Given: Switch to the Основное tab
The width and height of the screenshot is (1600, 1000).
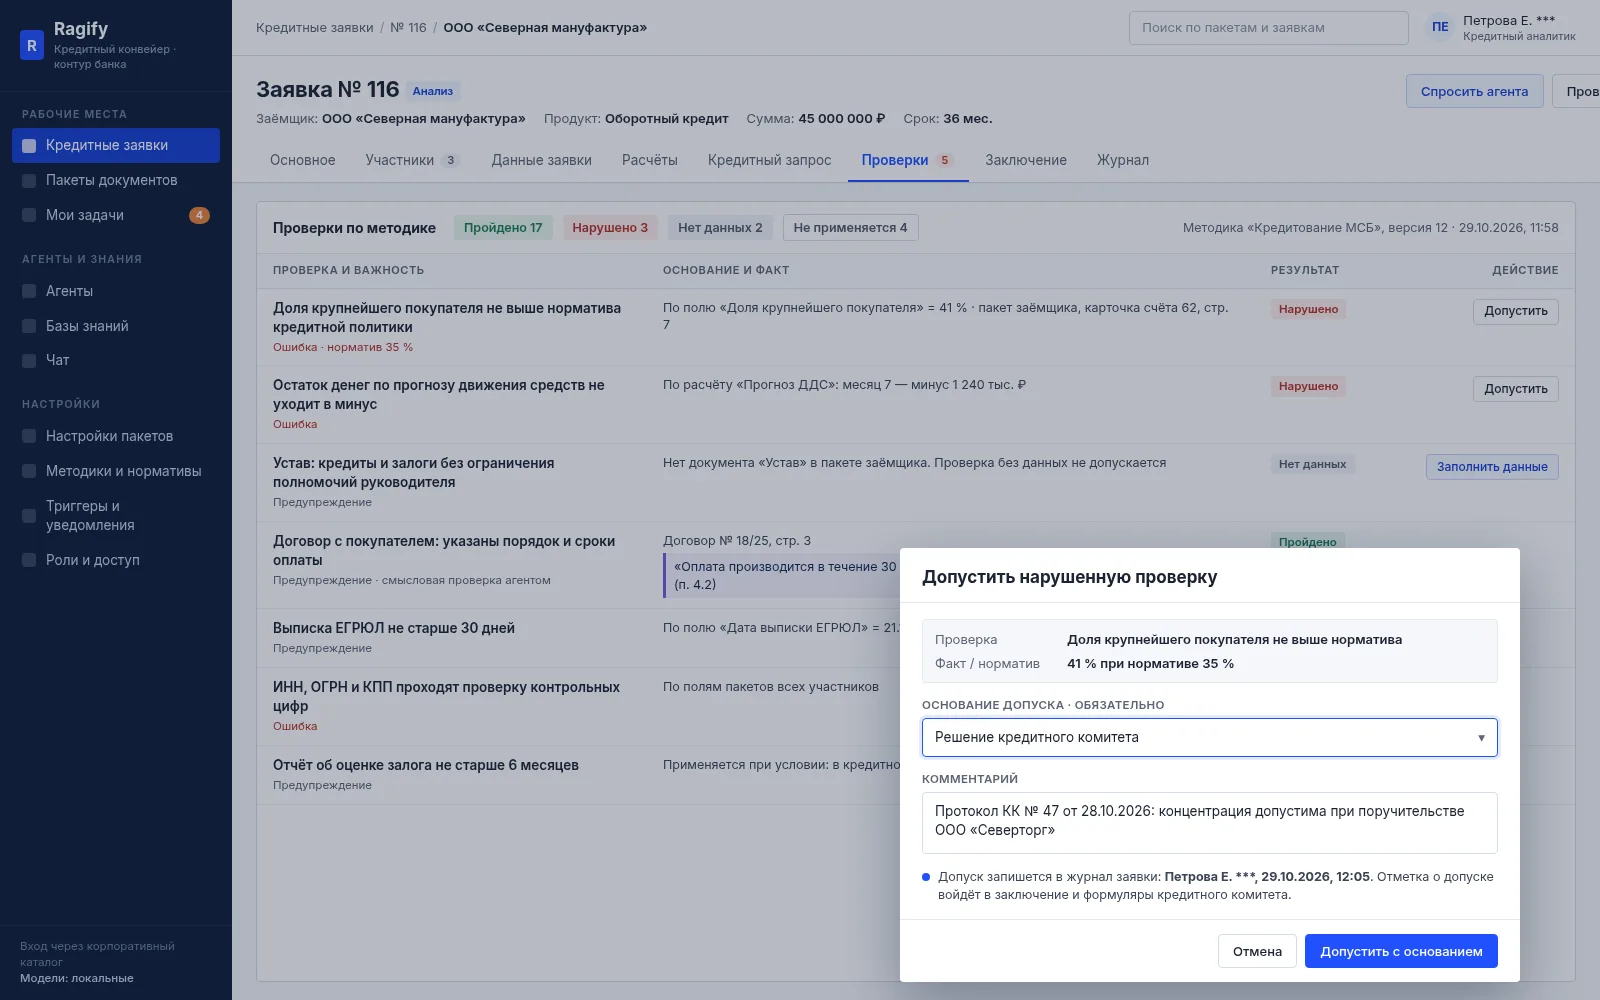Looking at the screenshot, I should click(302, 160).
